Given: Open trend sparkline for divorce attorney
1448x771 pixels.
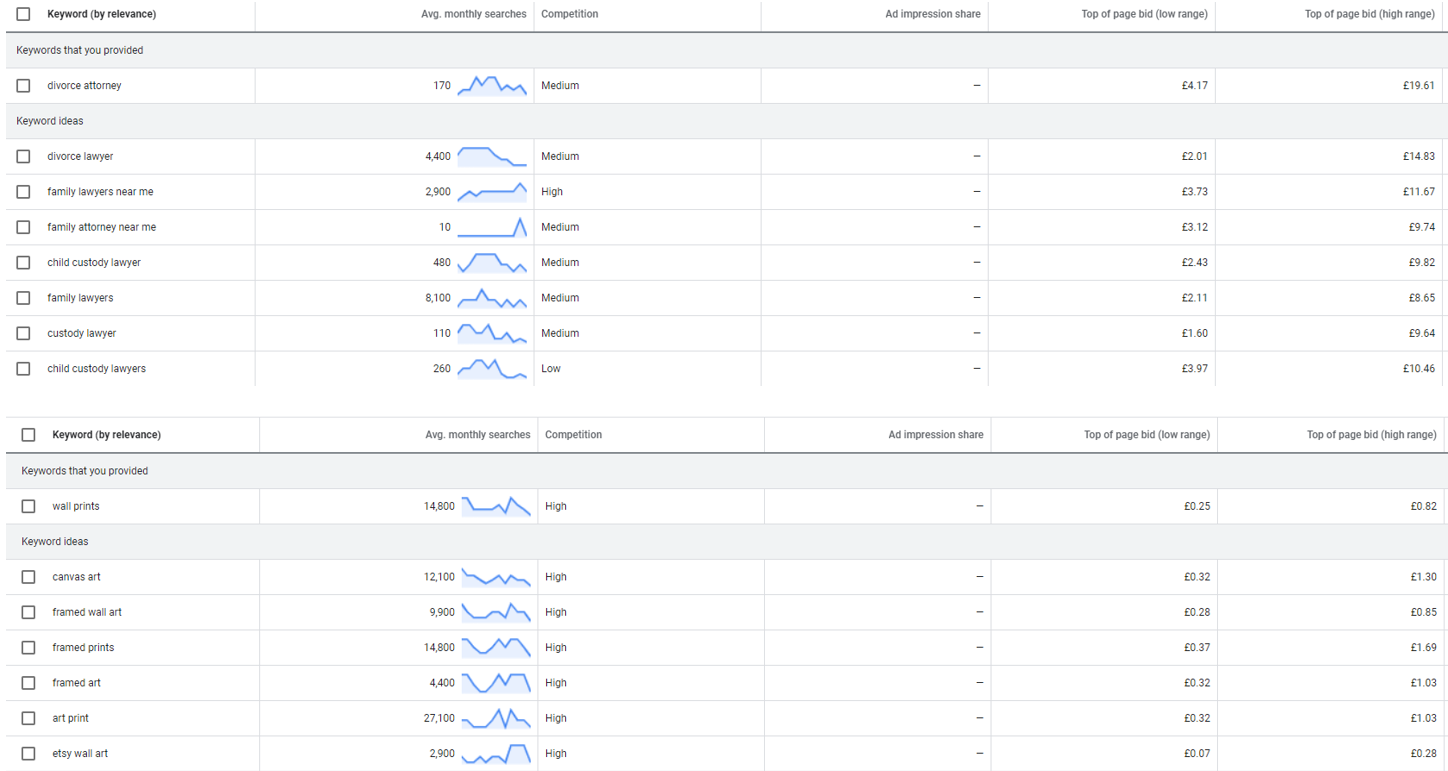Looking at the screenshot, I should click(492, 86).
